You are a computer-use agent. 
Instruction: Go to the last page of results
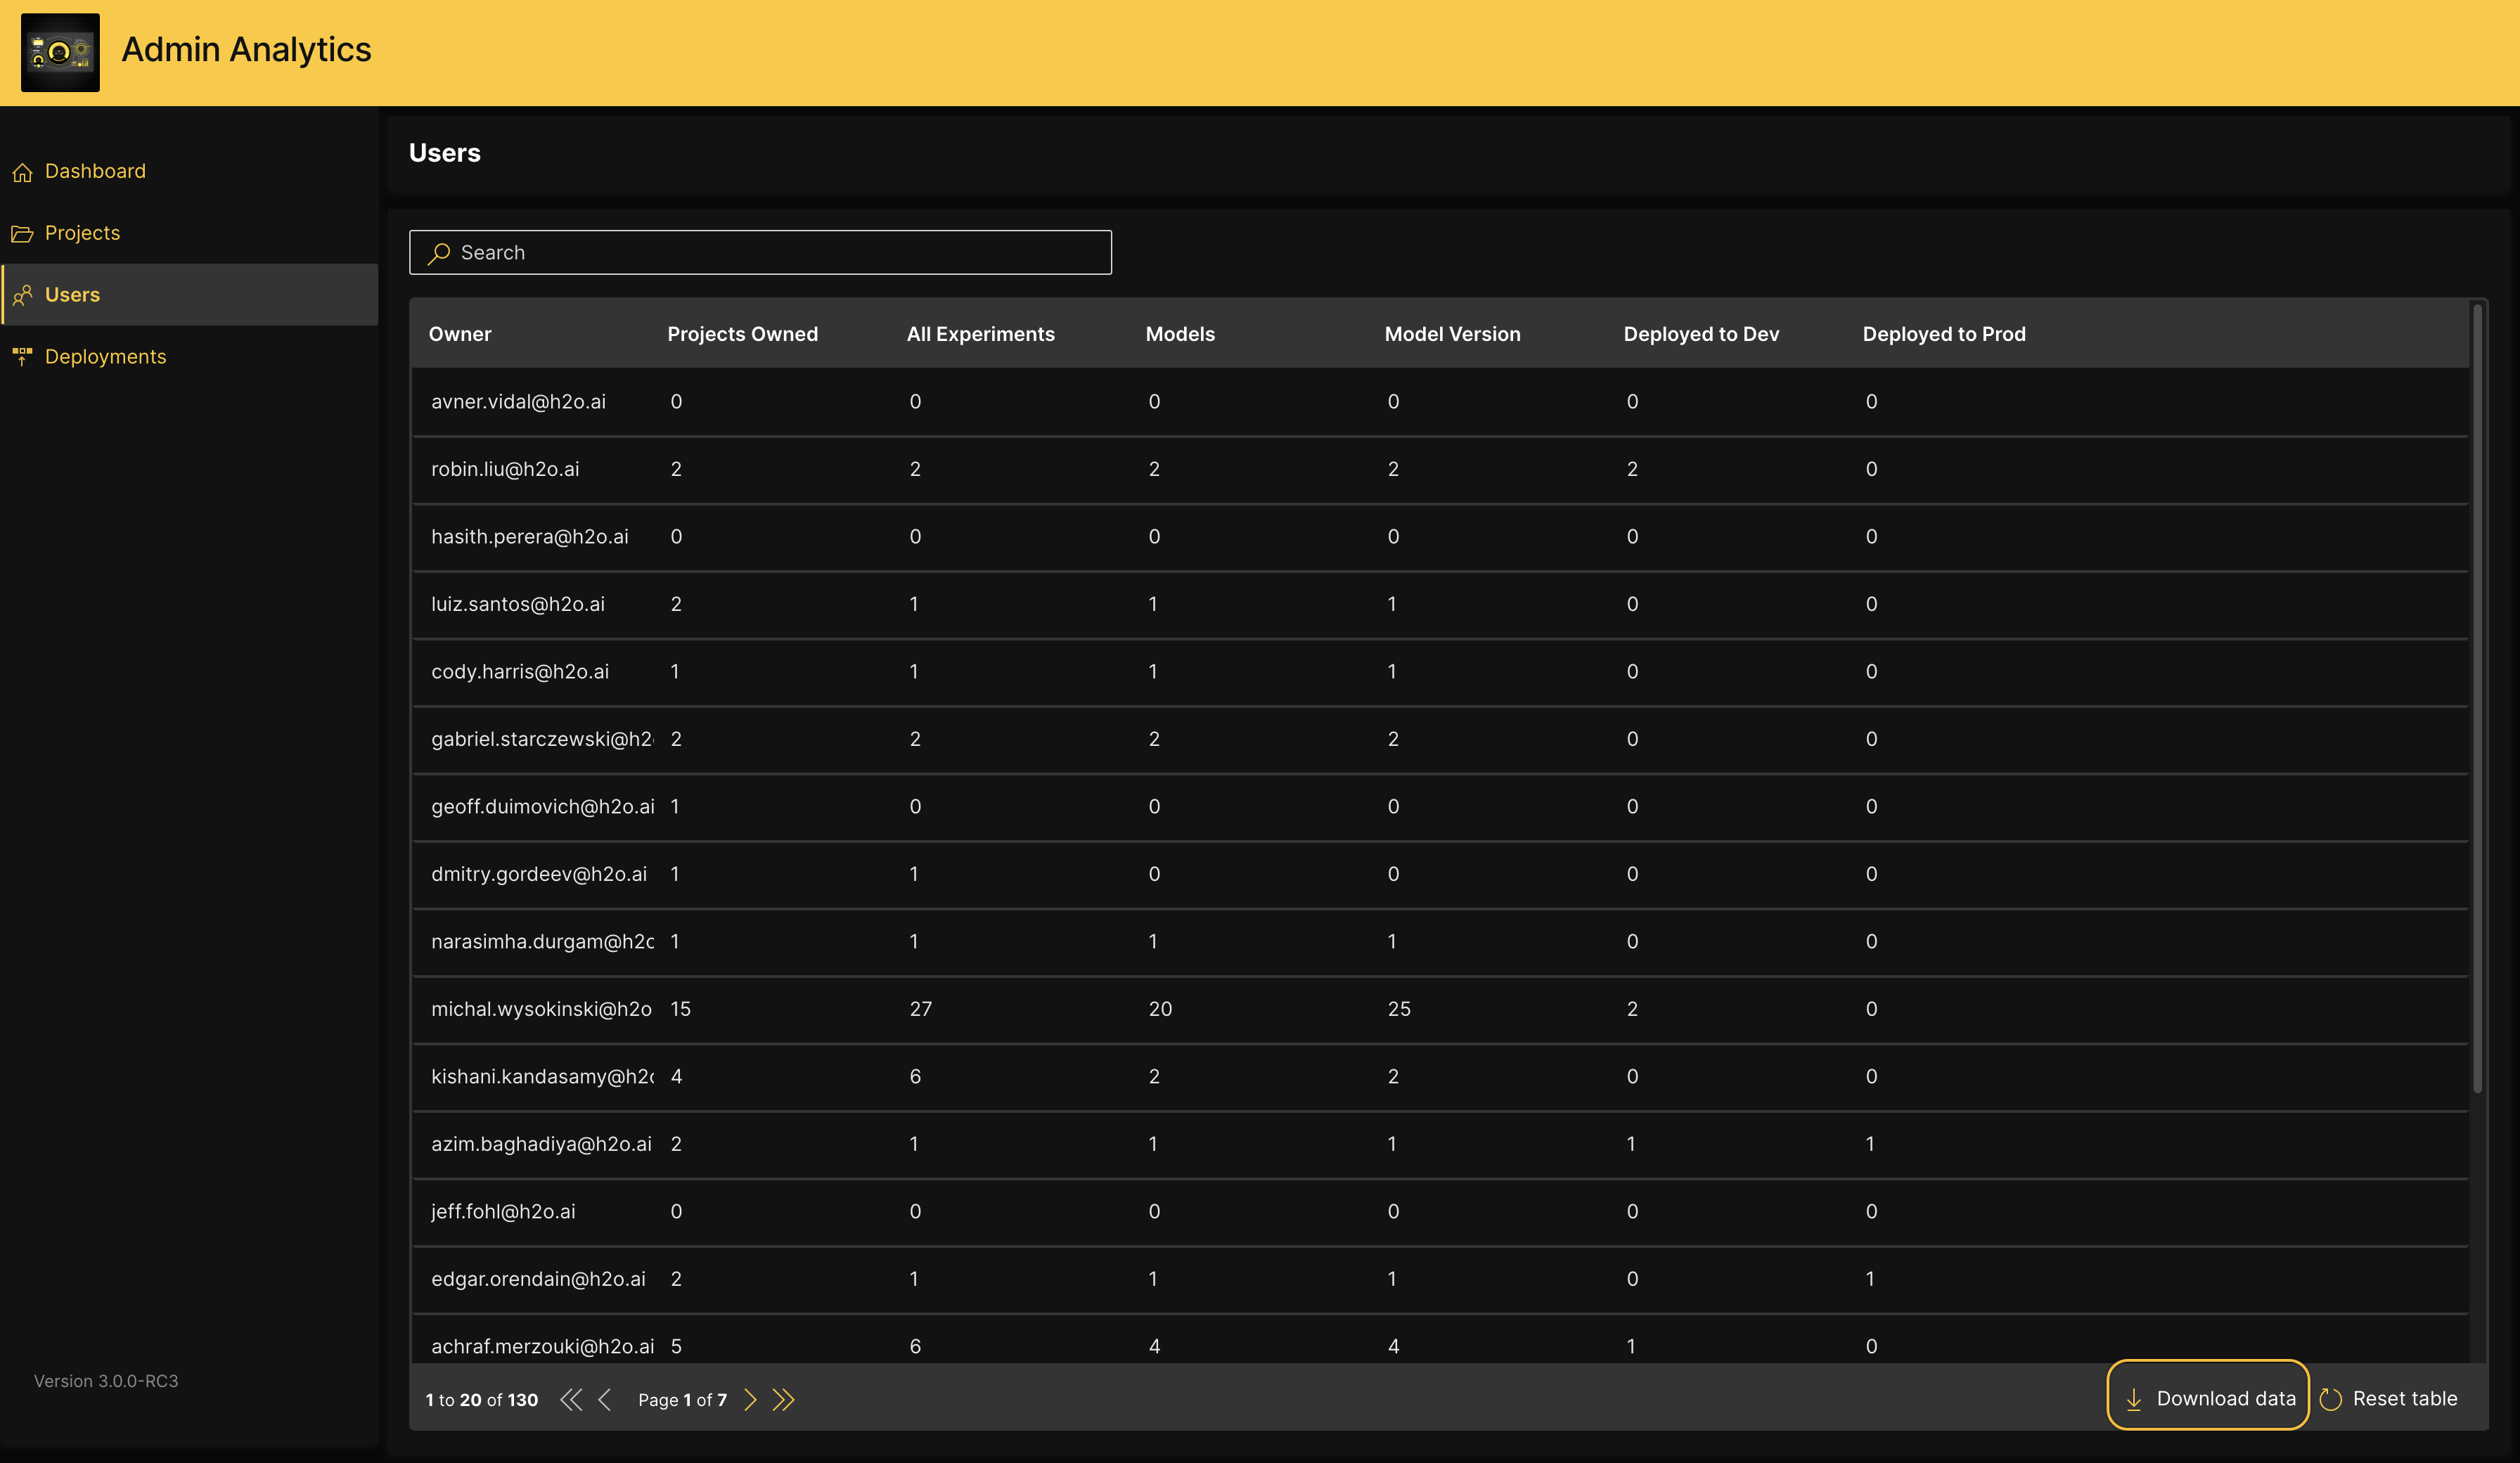coord(784,1399)
